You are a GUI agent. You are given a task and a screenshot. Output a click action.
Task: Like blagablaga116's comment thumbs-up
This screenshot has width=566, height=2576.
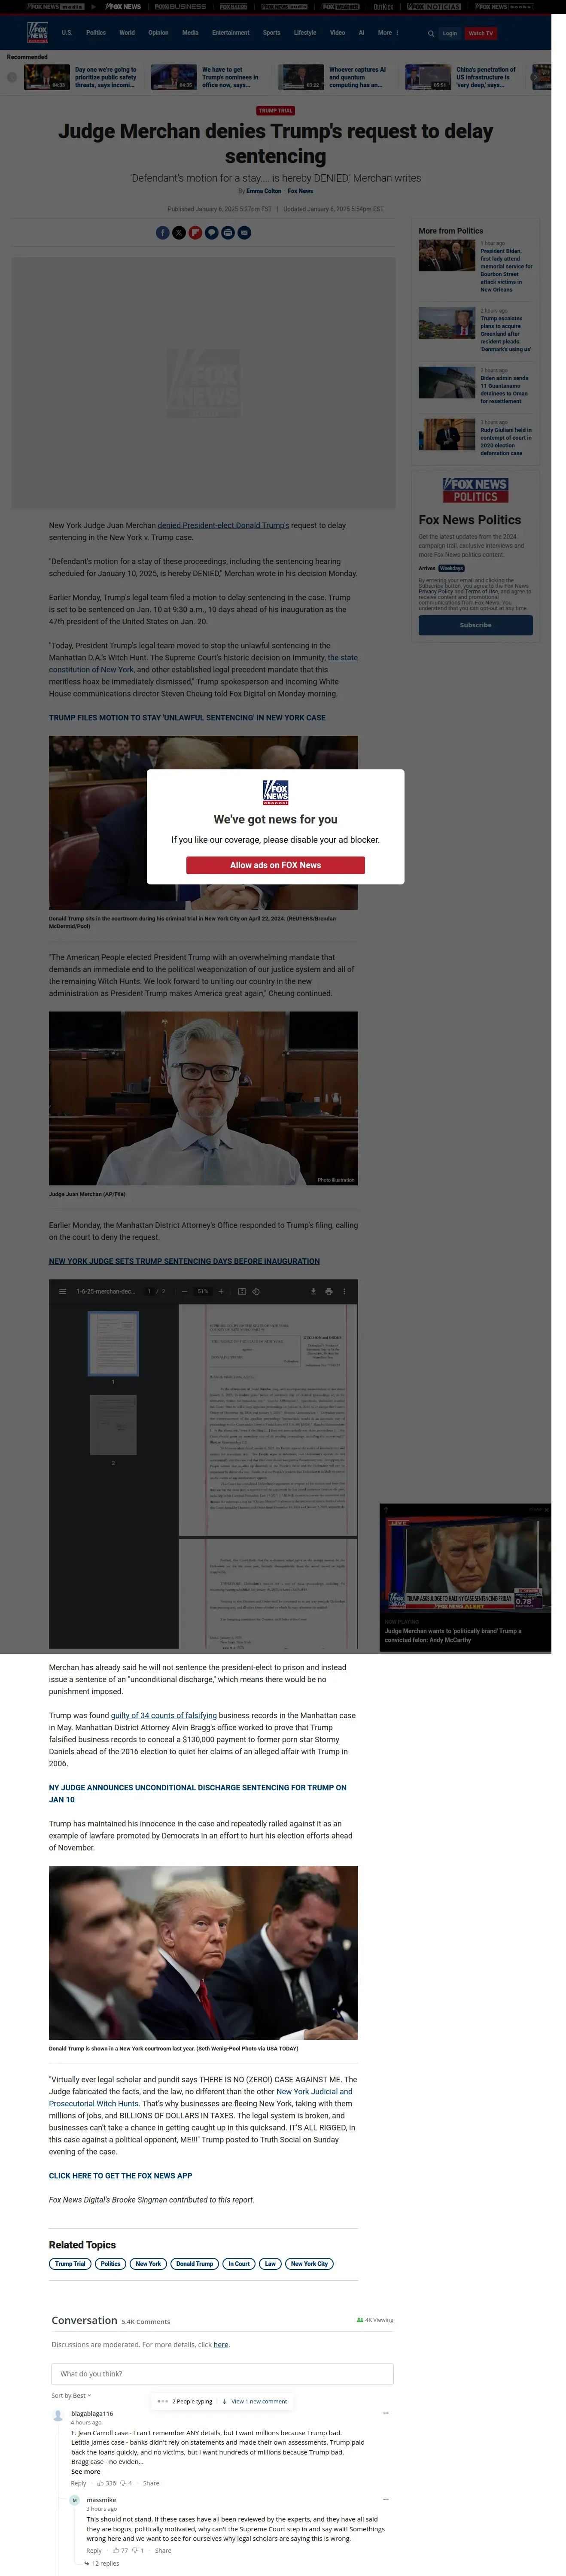(x=101, y=2483)
